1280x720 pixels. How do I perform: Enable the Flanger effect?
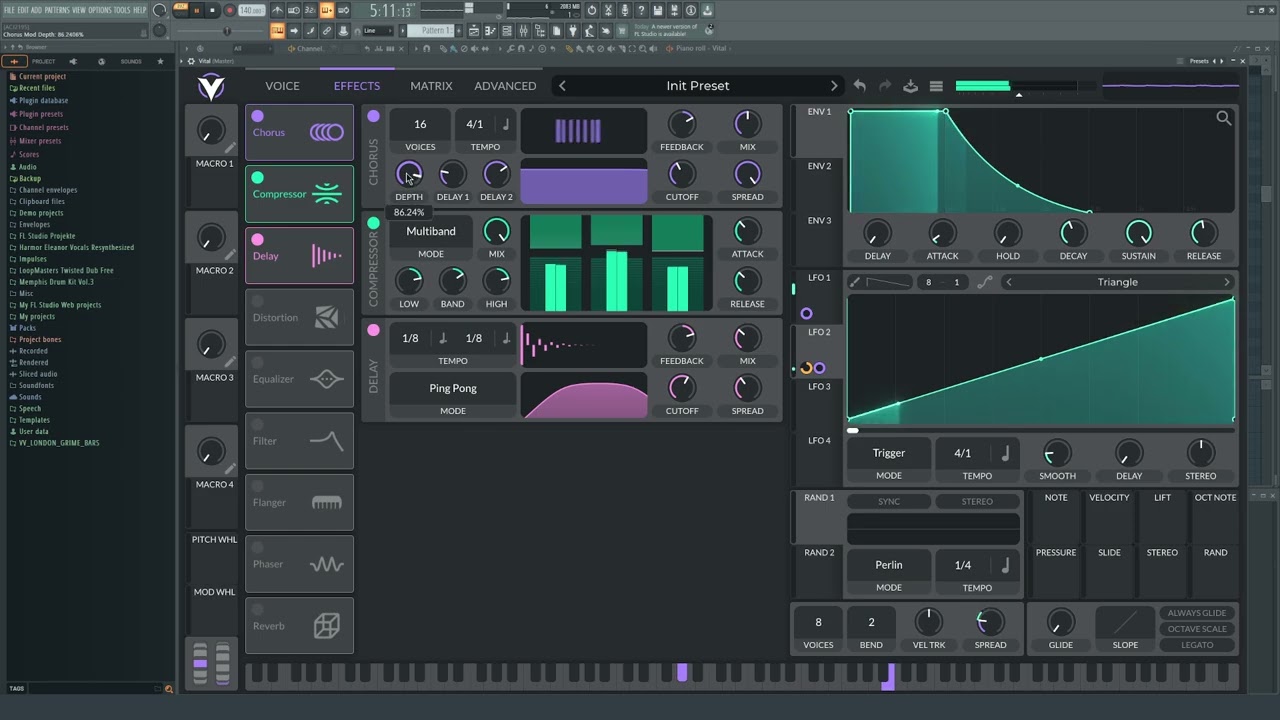point(257,486)
